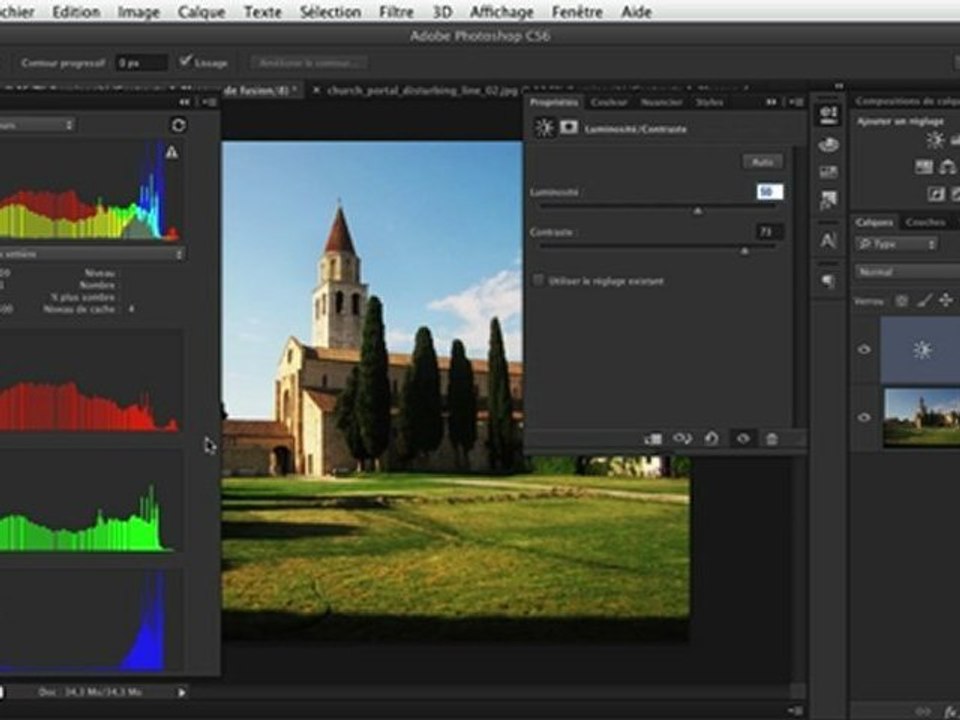
Task: Open the Fenêtre menu
Action: point(577,12)
